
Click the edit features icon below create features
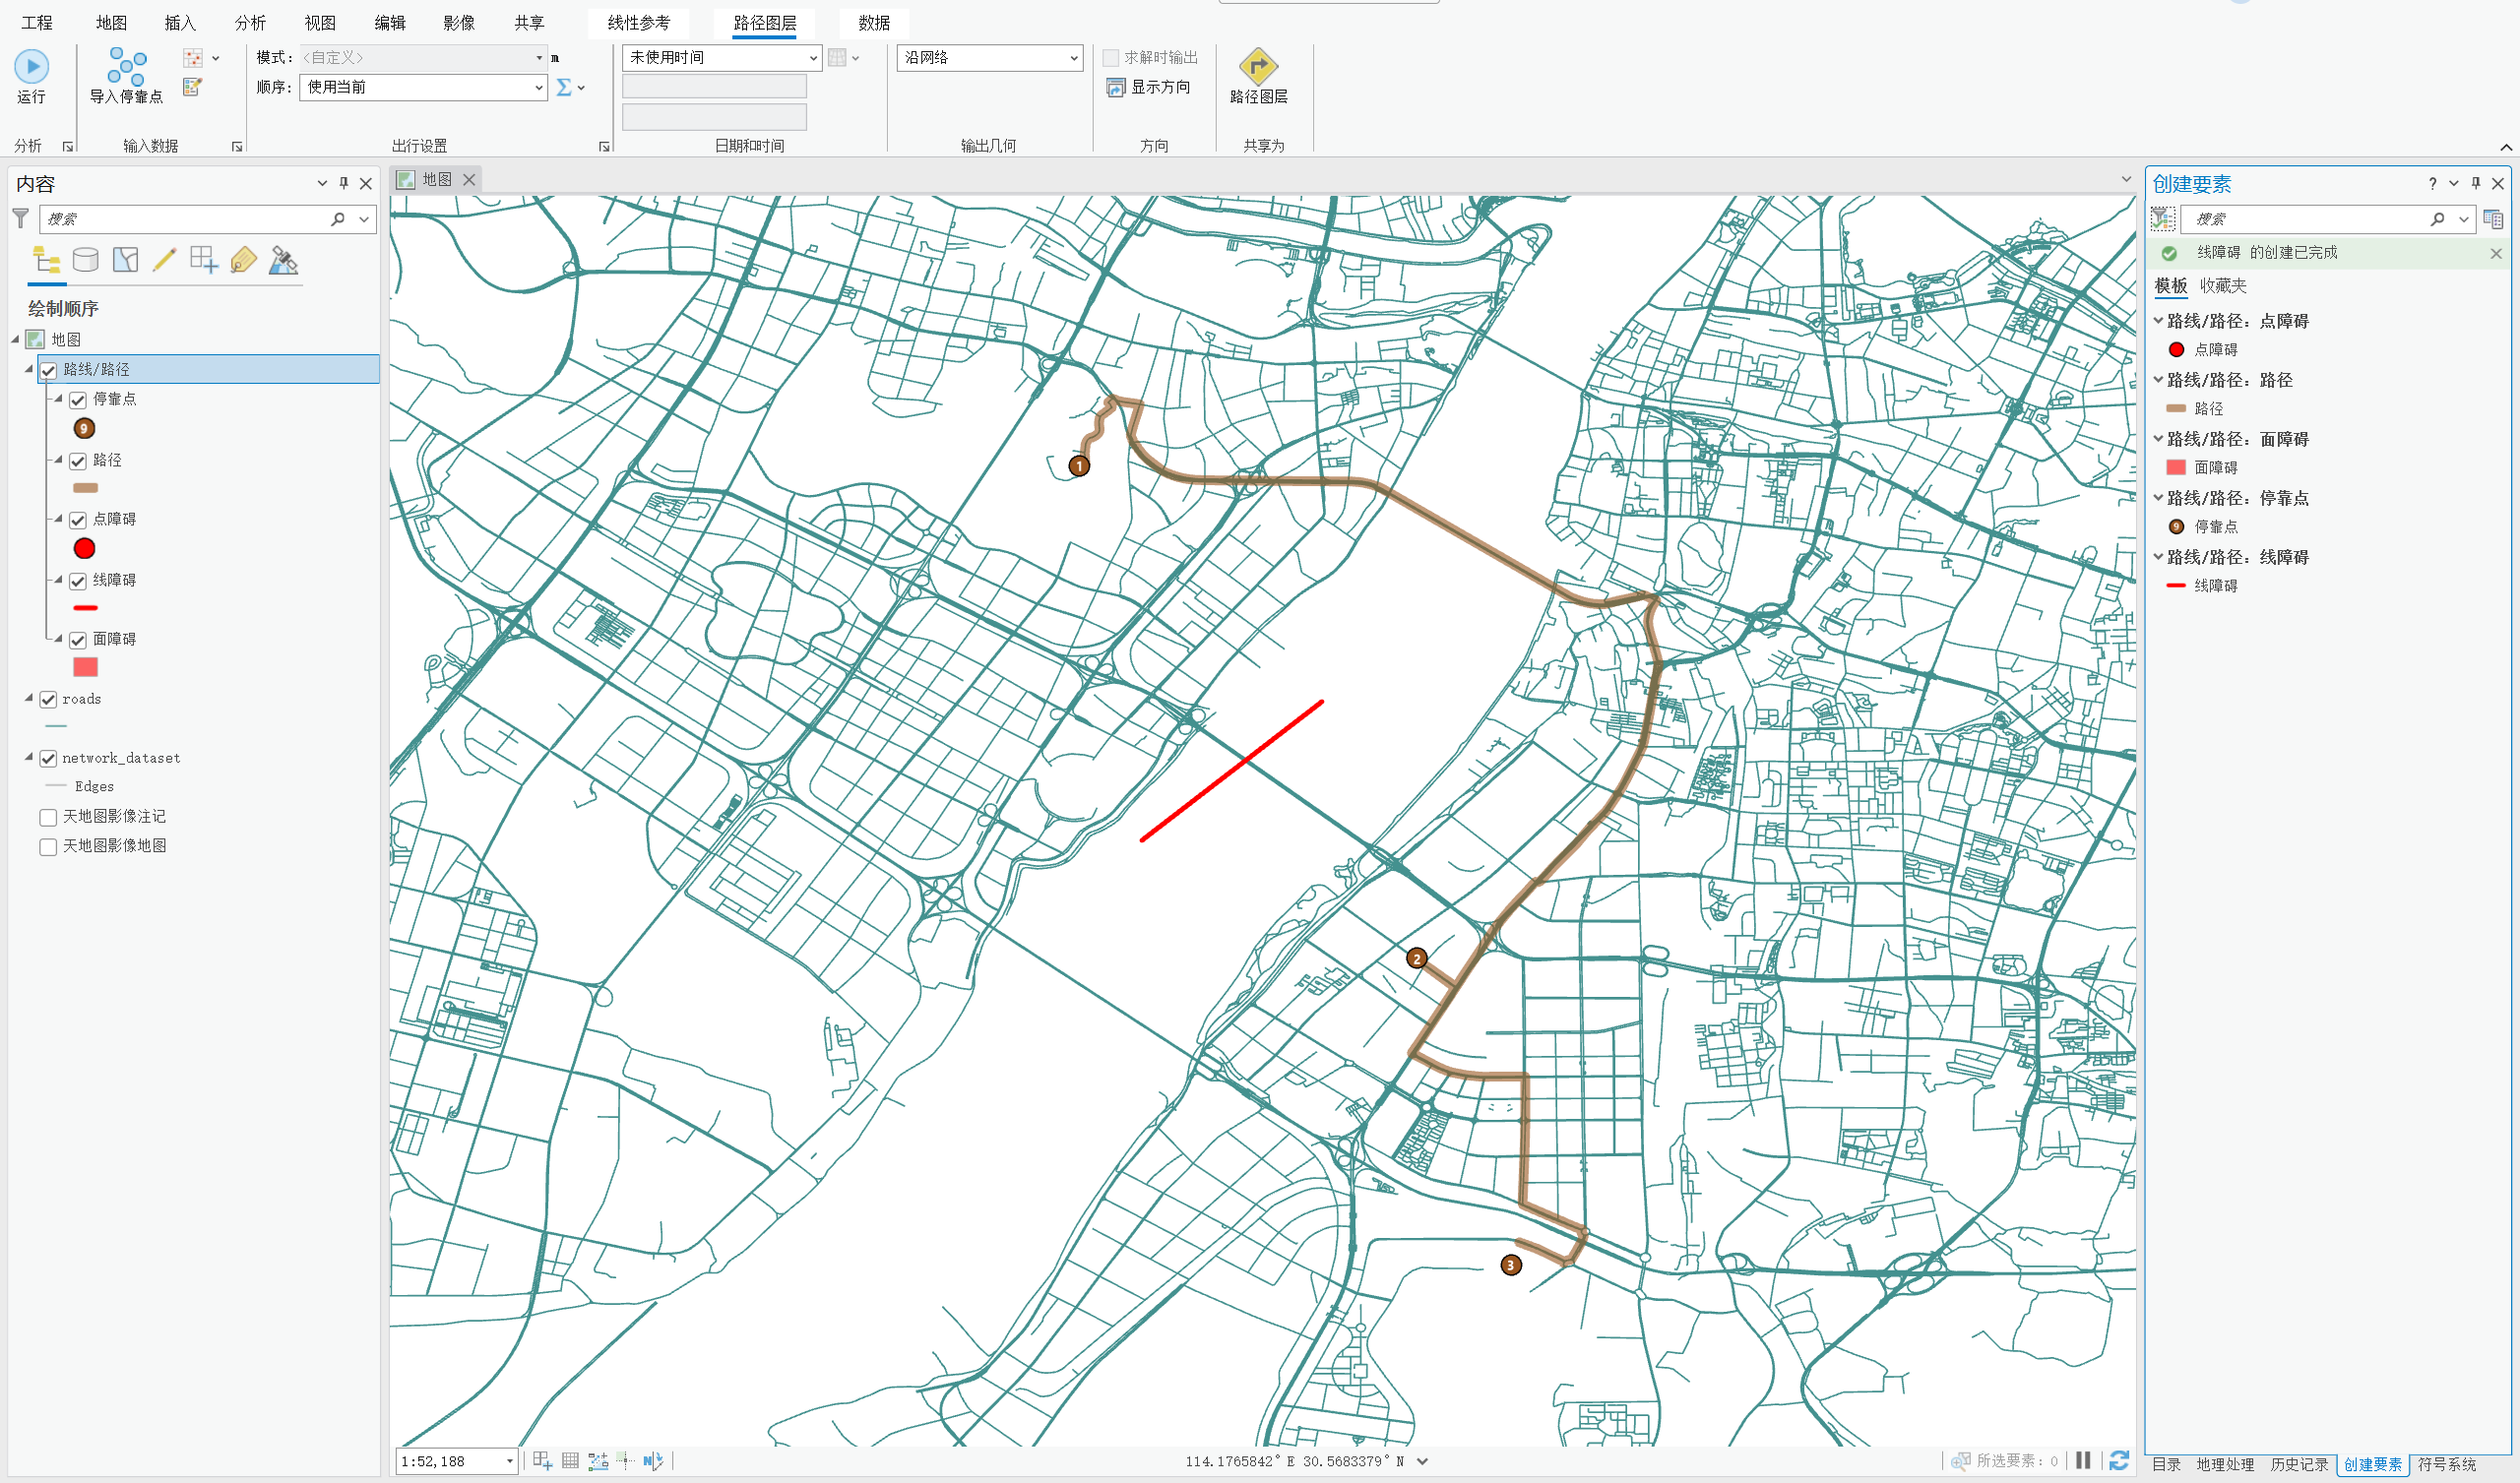193,87
